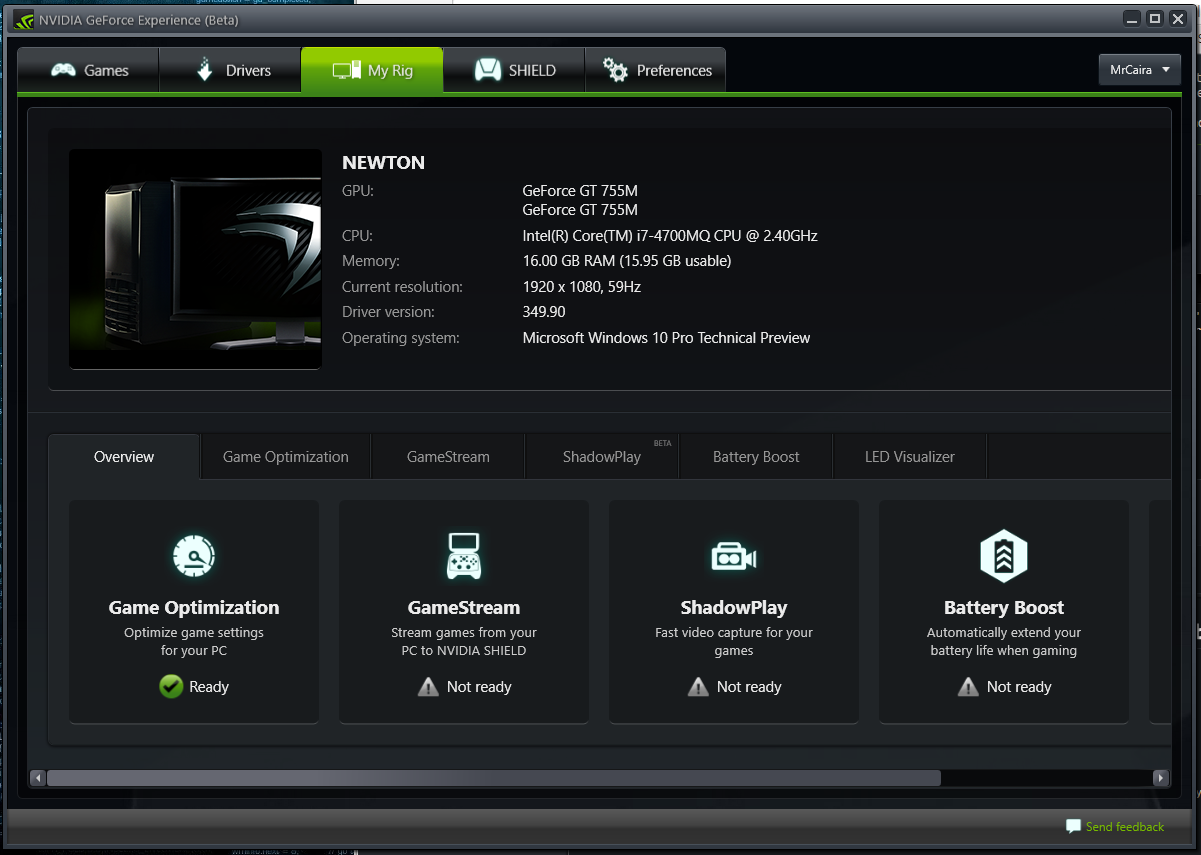Click the gamepad icon on Games tab
Viewport: 1201px width, 855px height.
tap(64, 70)
